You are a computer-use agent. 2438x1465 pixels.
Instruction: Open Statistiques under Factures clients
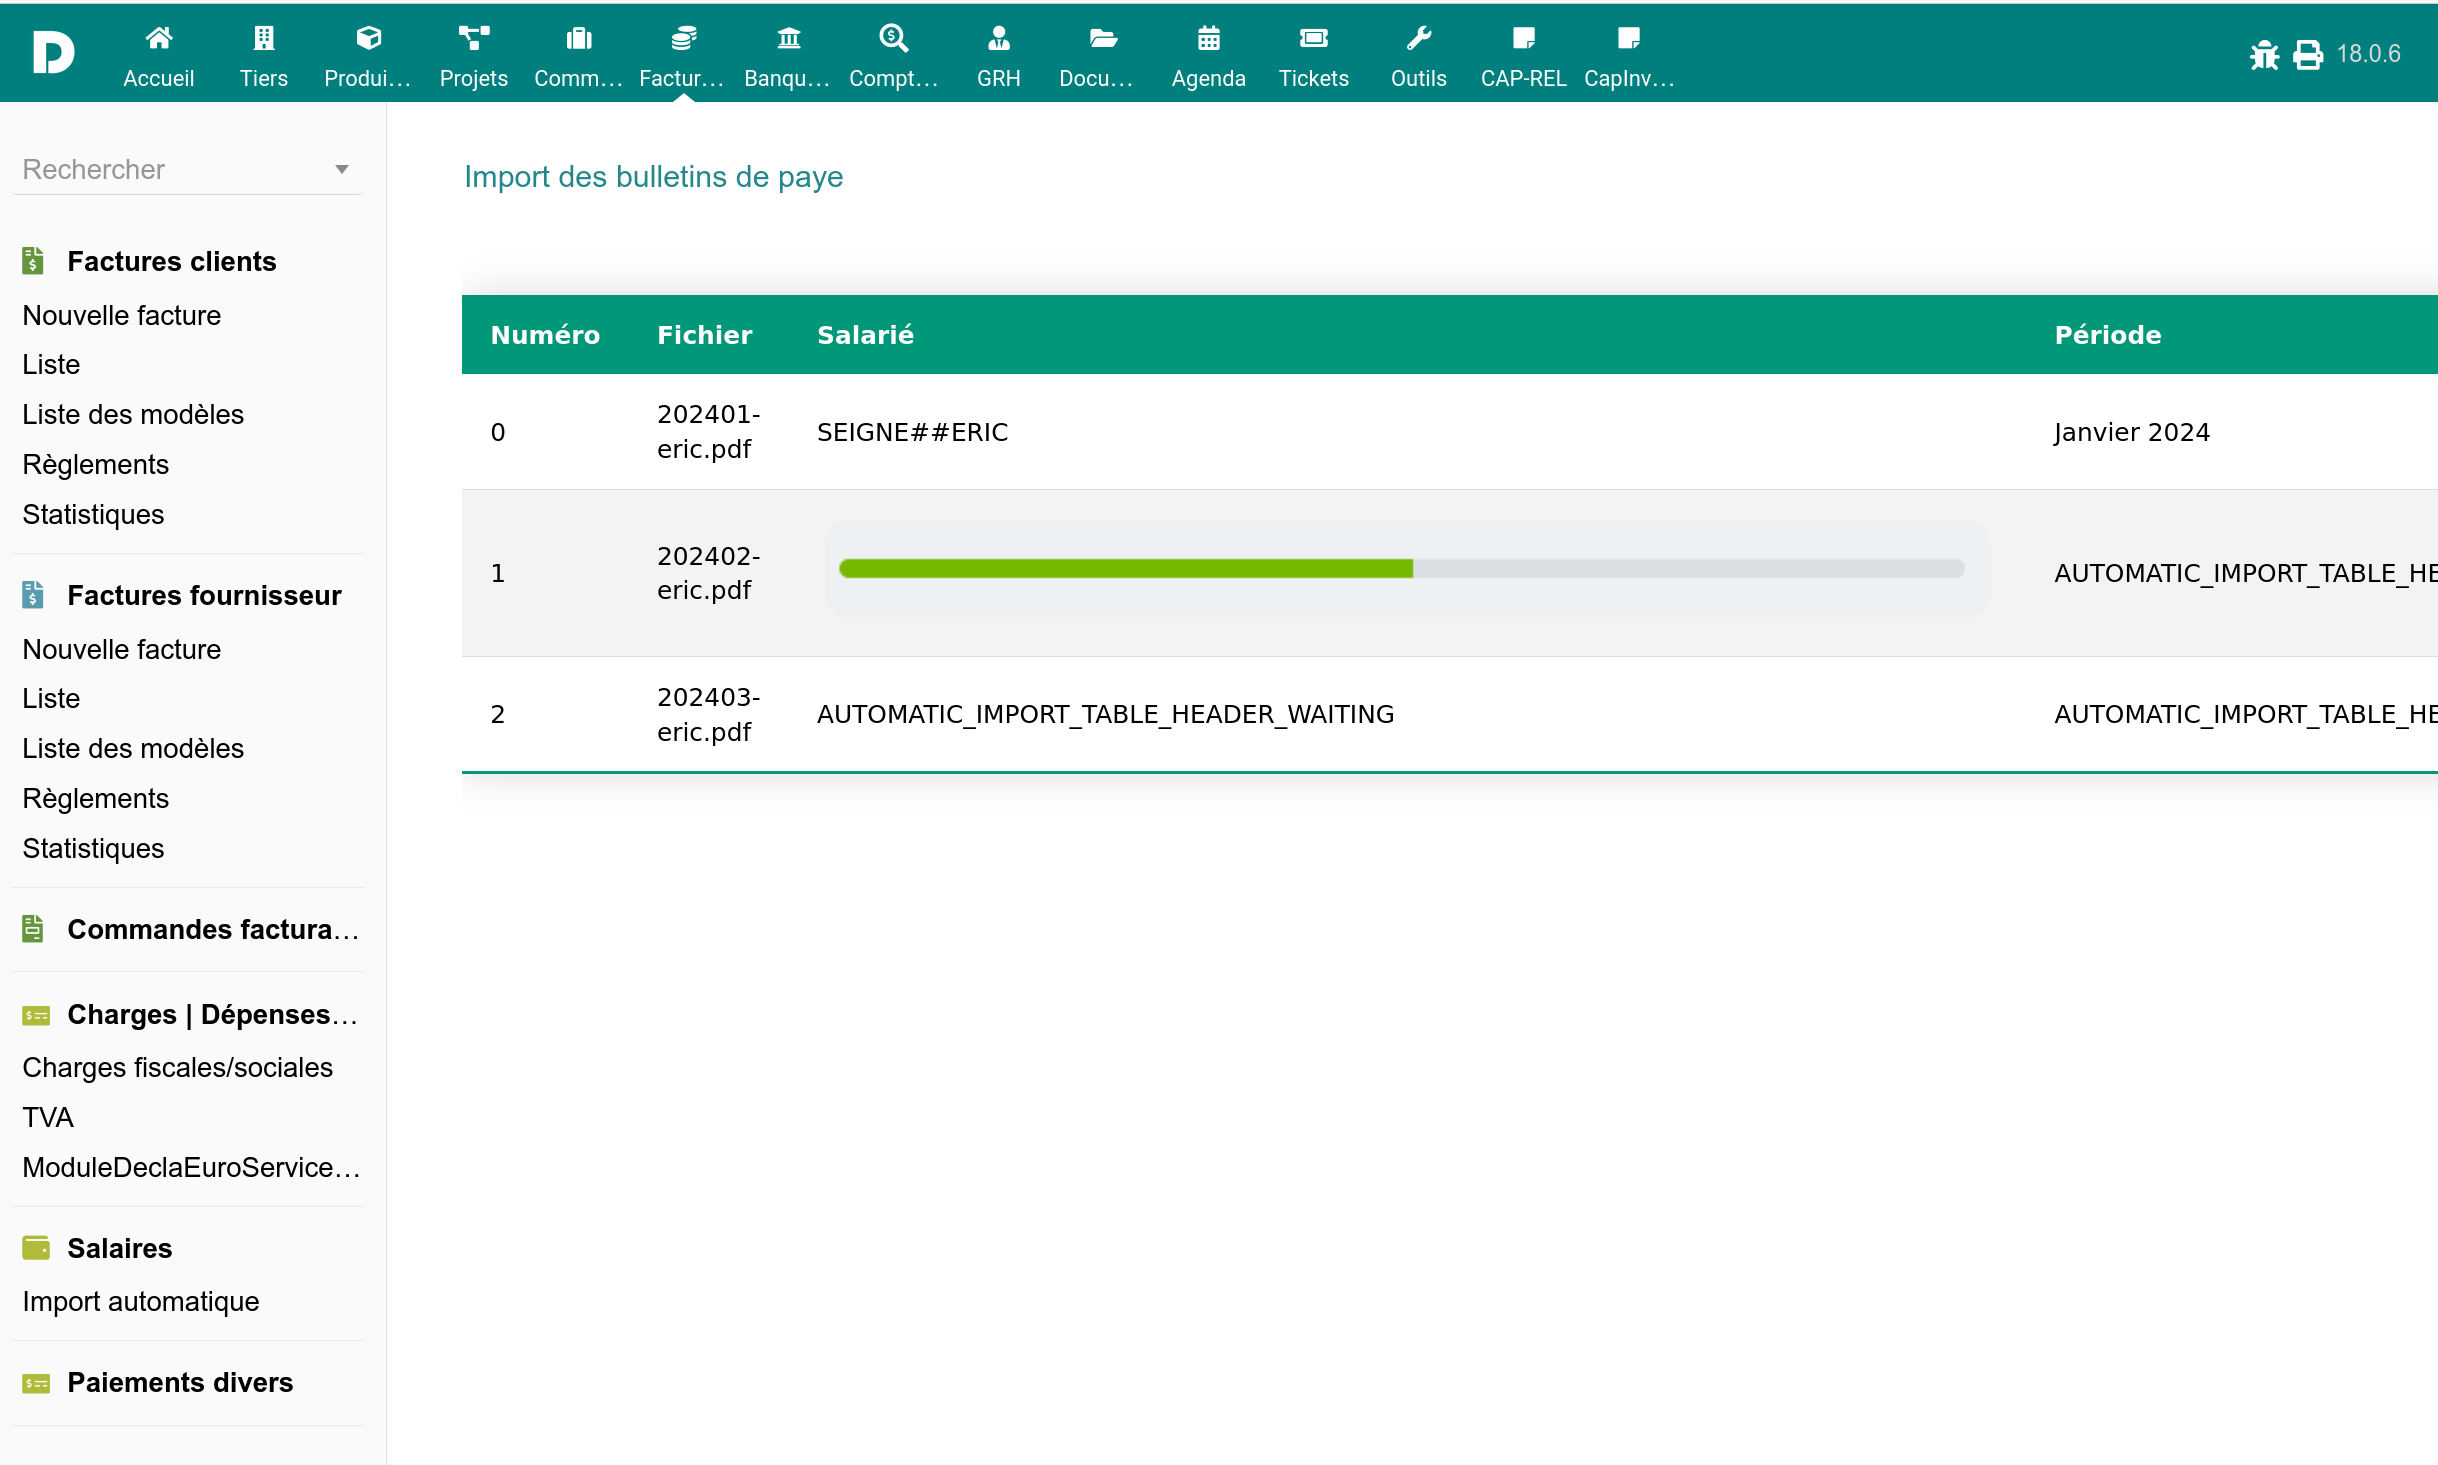94,514
